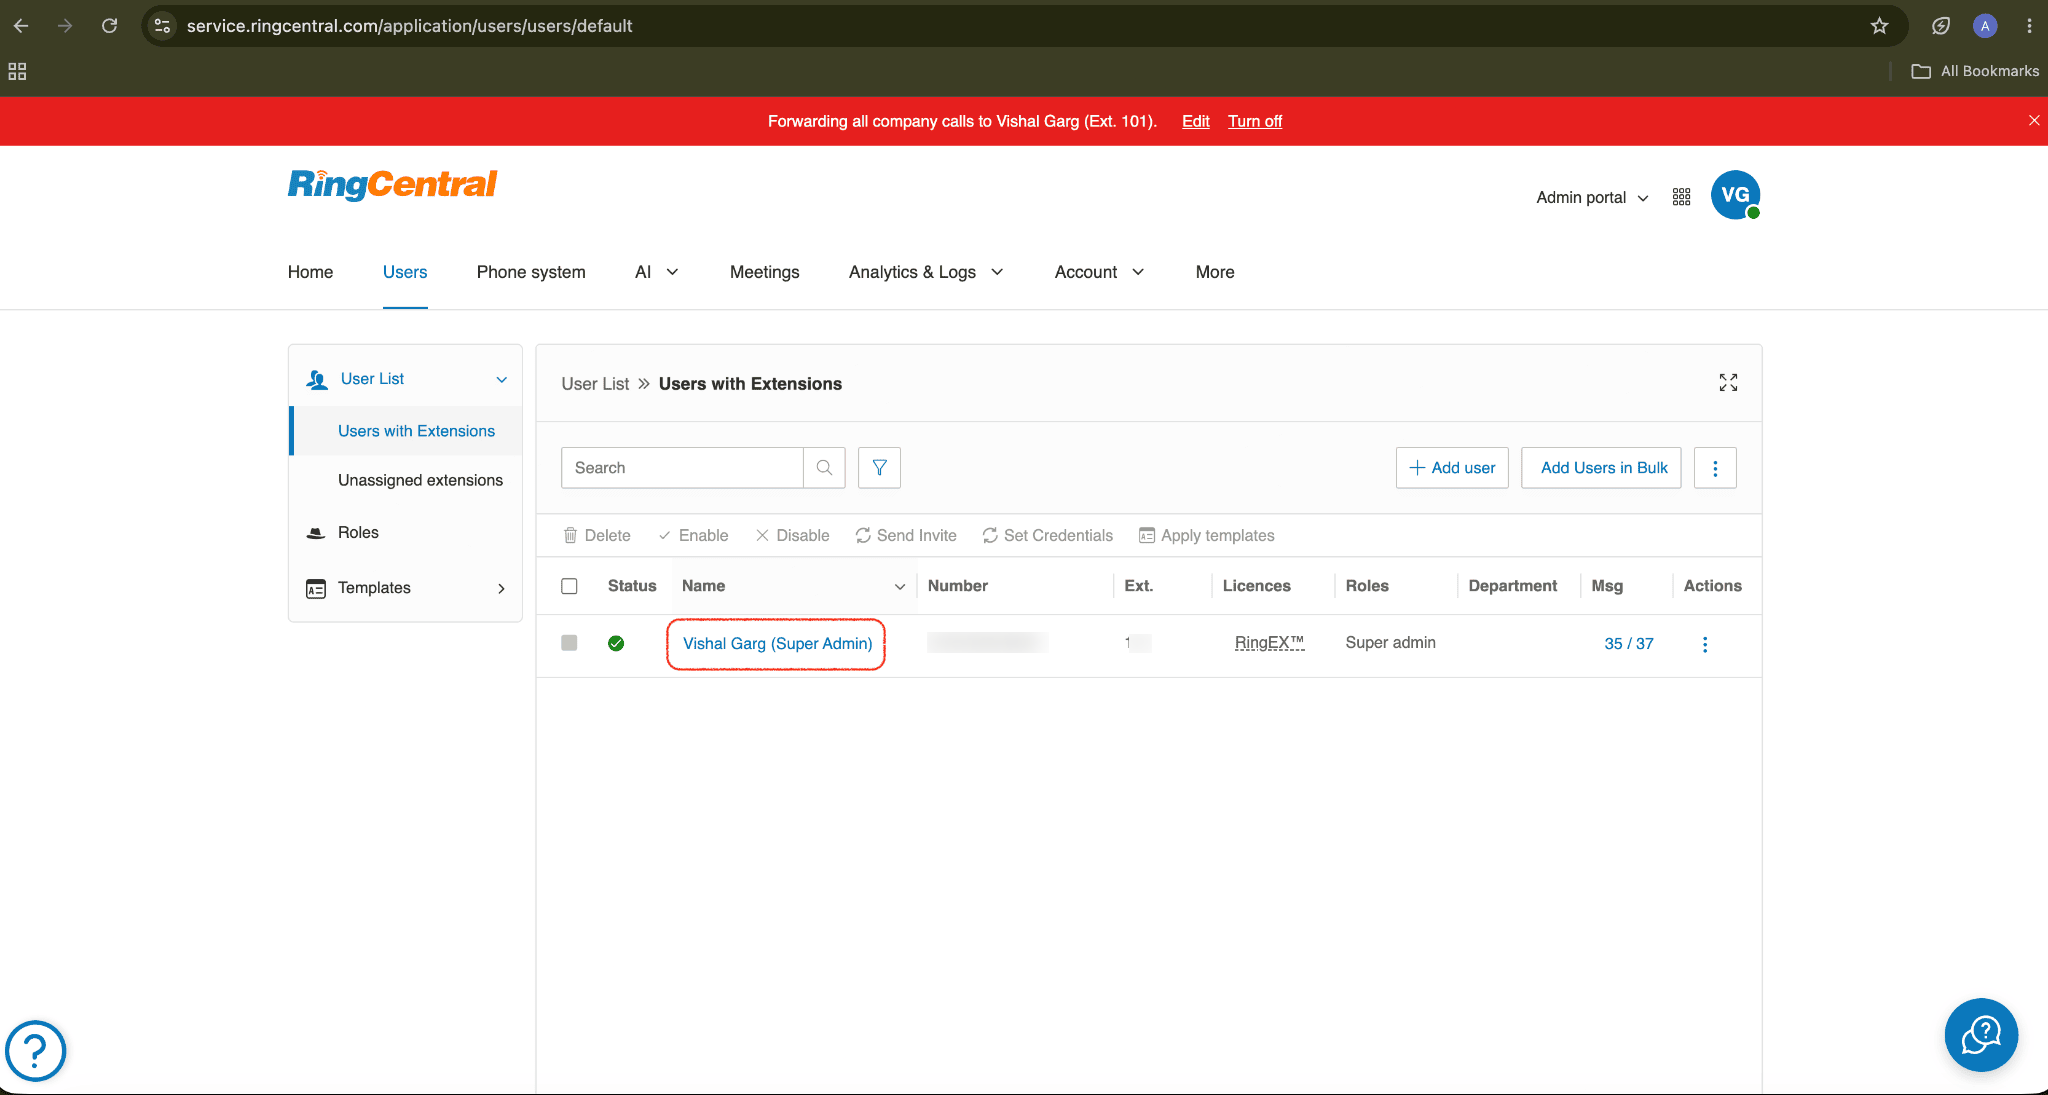The height and width of the screenshot is (1095, 2048).
Task: Open the VG profile avatar menu
Action: click(x=1735, y=195)
